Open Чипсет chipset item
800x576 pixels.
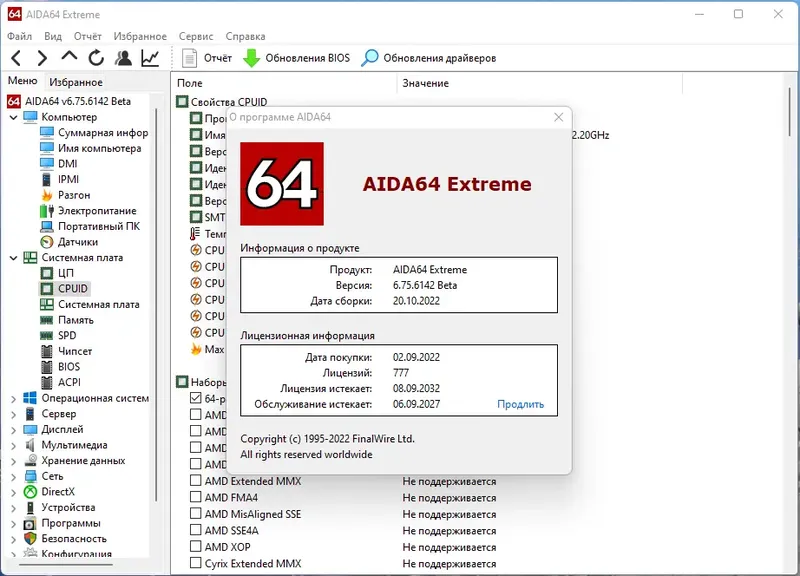[66, 351]
